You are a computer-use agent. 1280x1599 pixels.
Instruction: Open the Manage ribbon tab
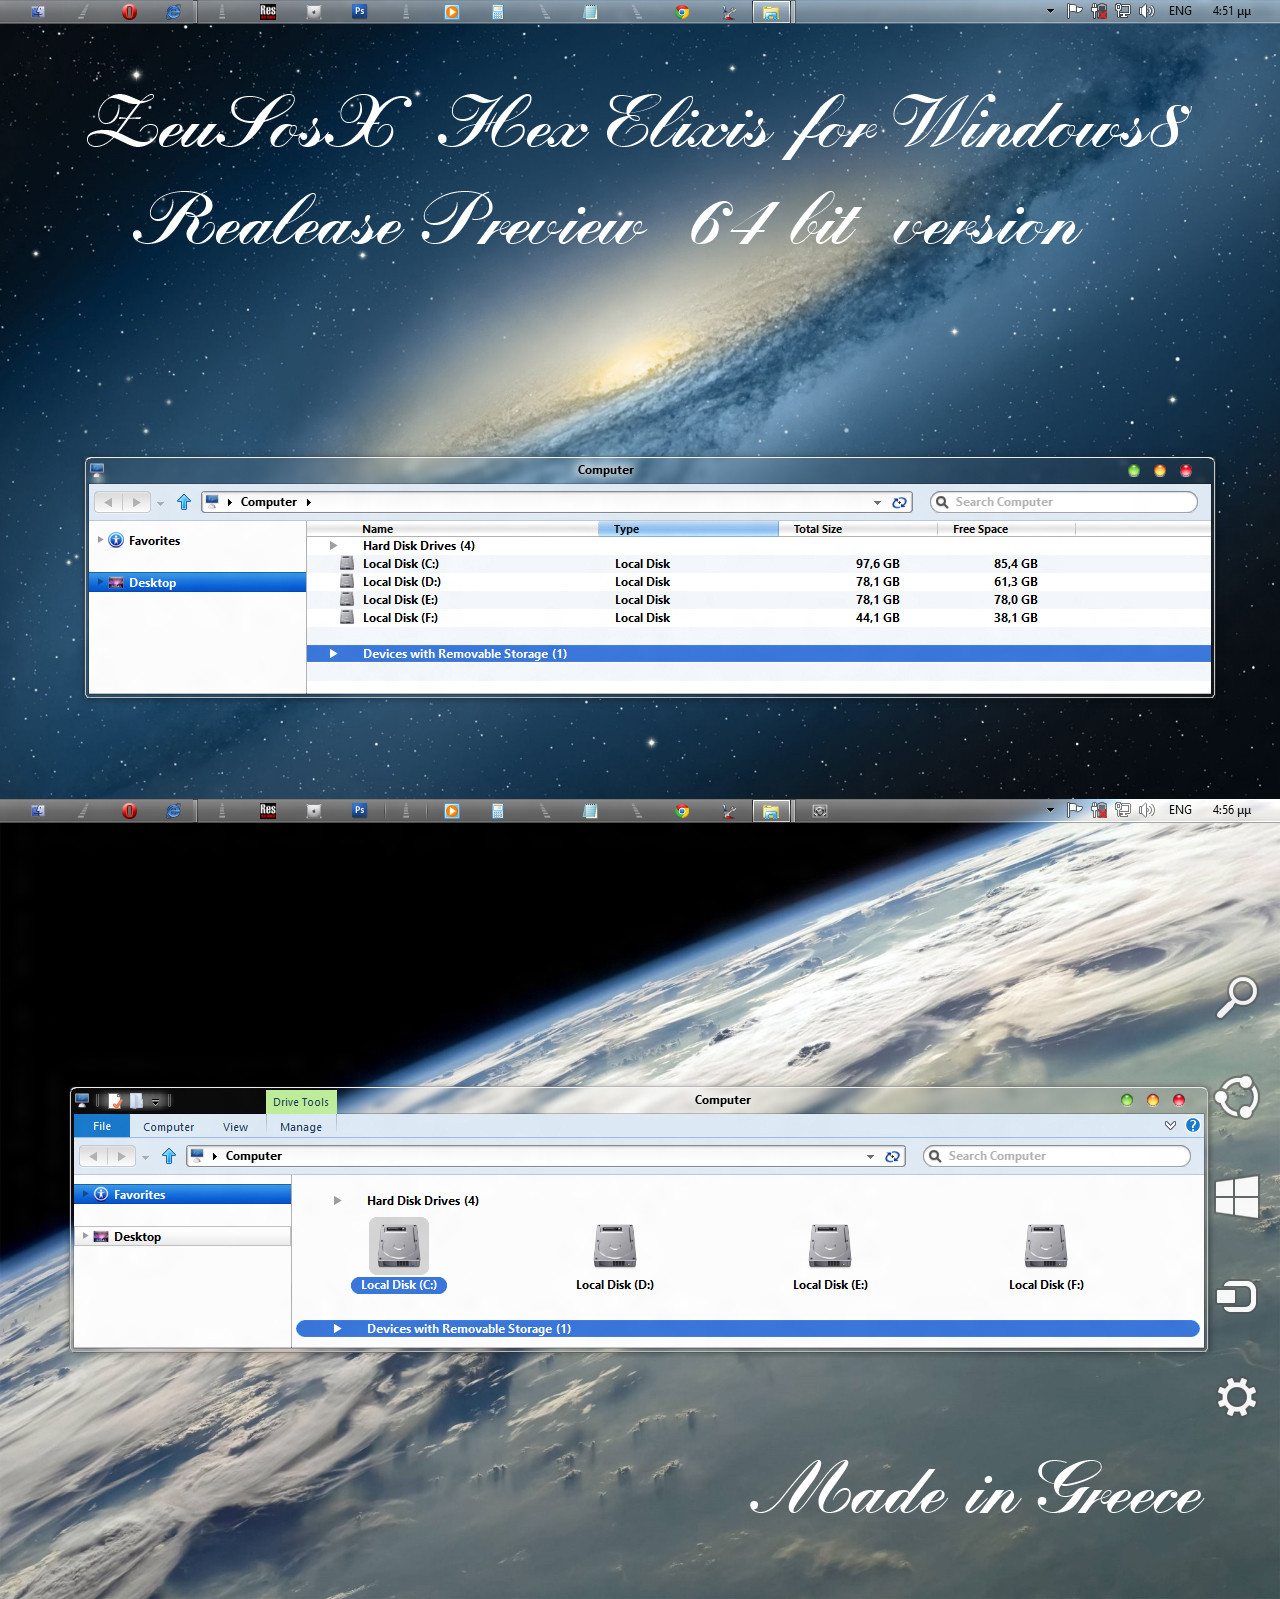(301, 1127)
